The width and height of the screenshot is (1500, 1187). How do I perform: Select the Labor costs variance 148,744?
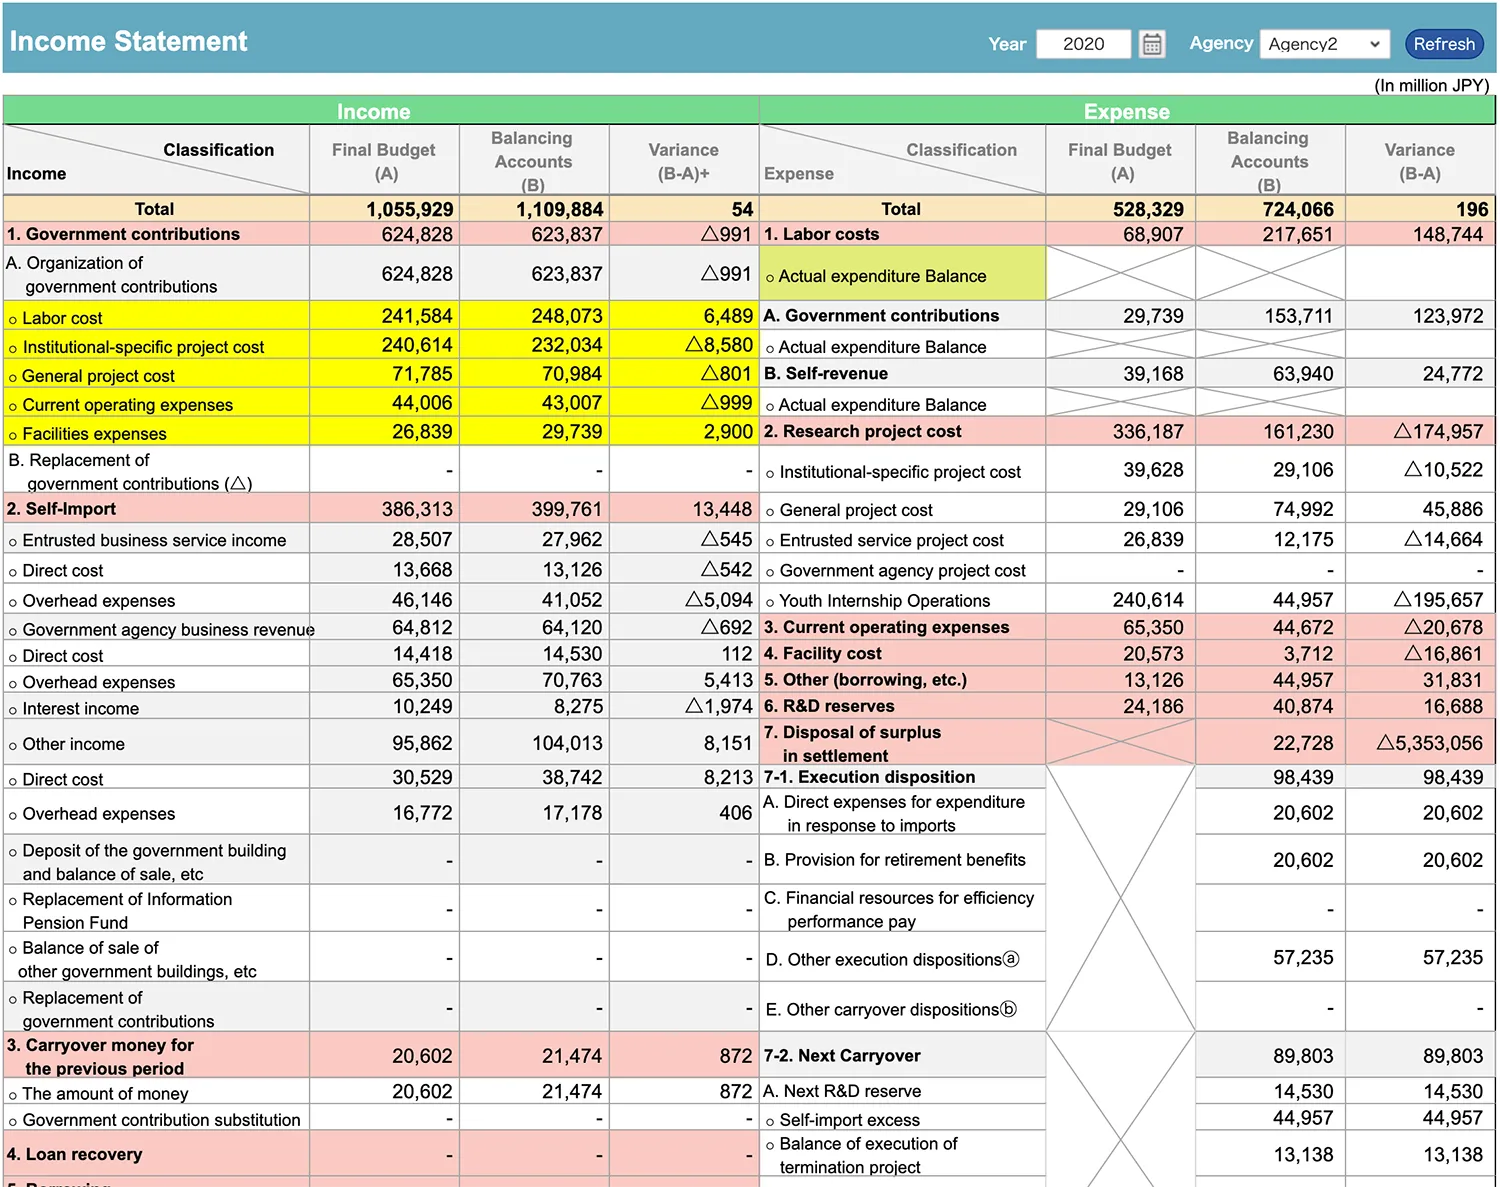[x=1448, y=234]
